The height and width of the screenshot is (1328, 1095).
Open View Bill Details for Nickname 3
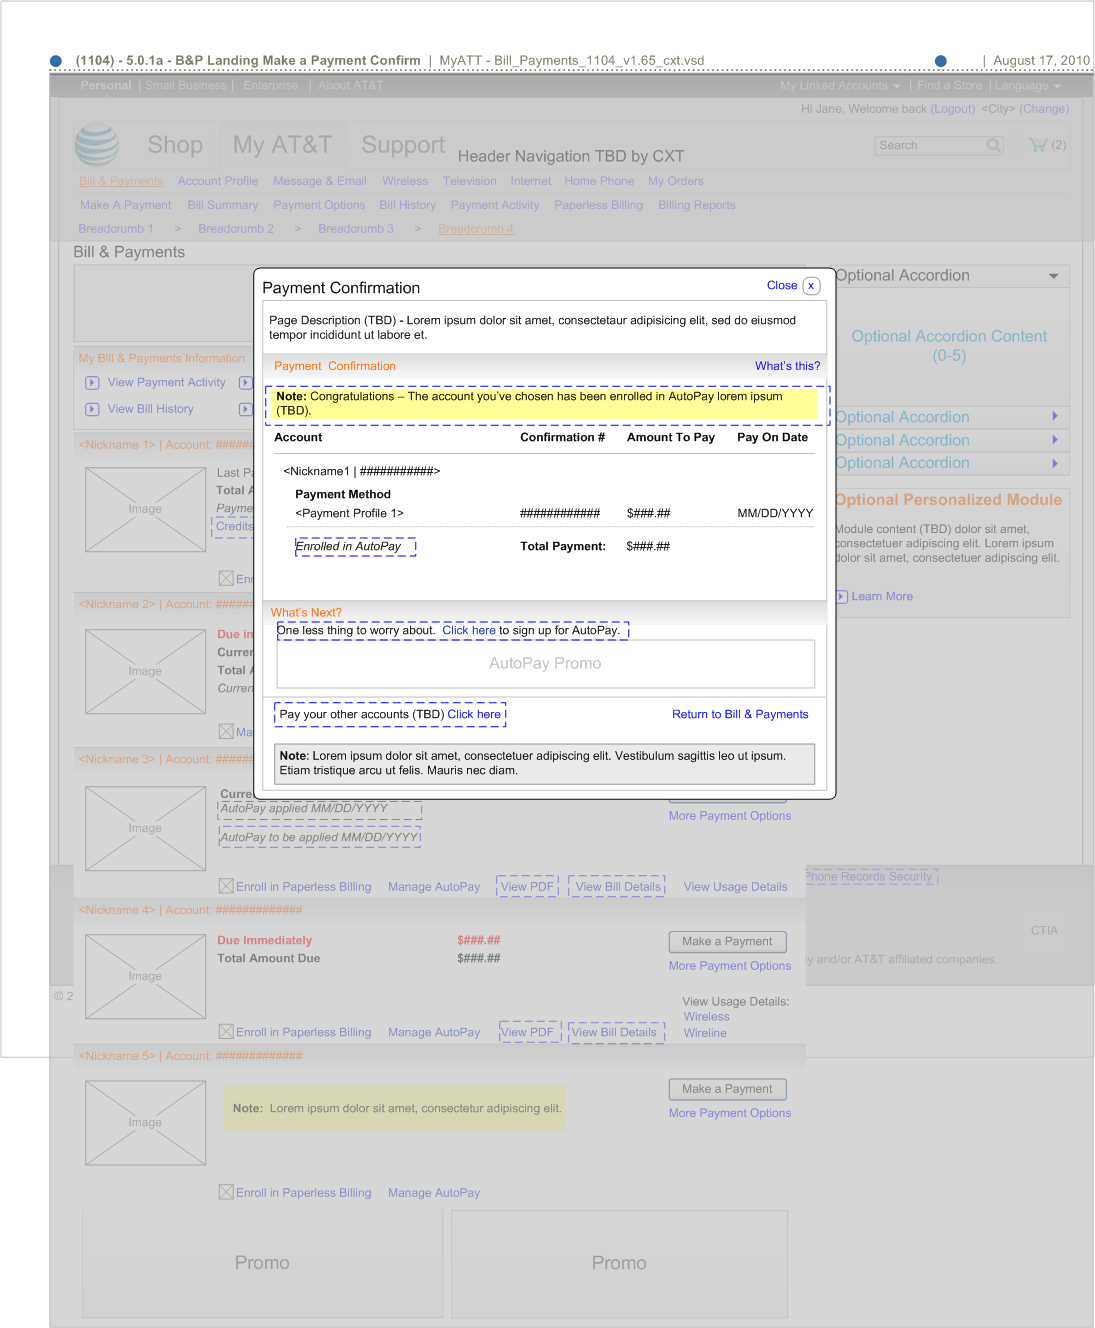pos(618,887)
